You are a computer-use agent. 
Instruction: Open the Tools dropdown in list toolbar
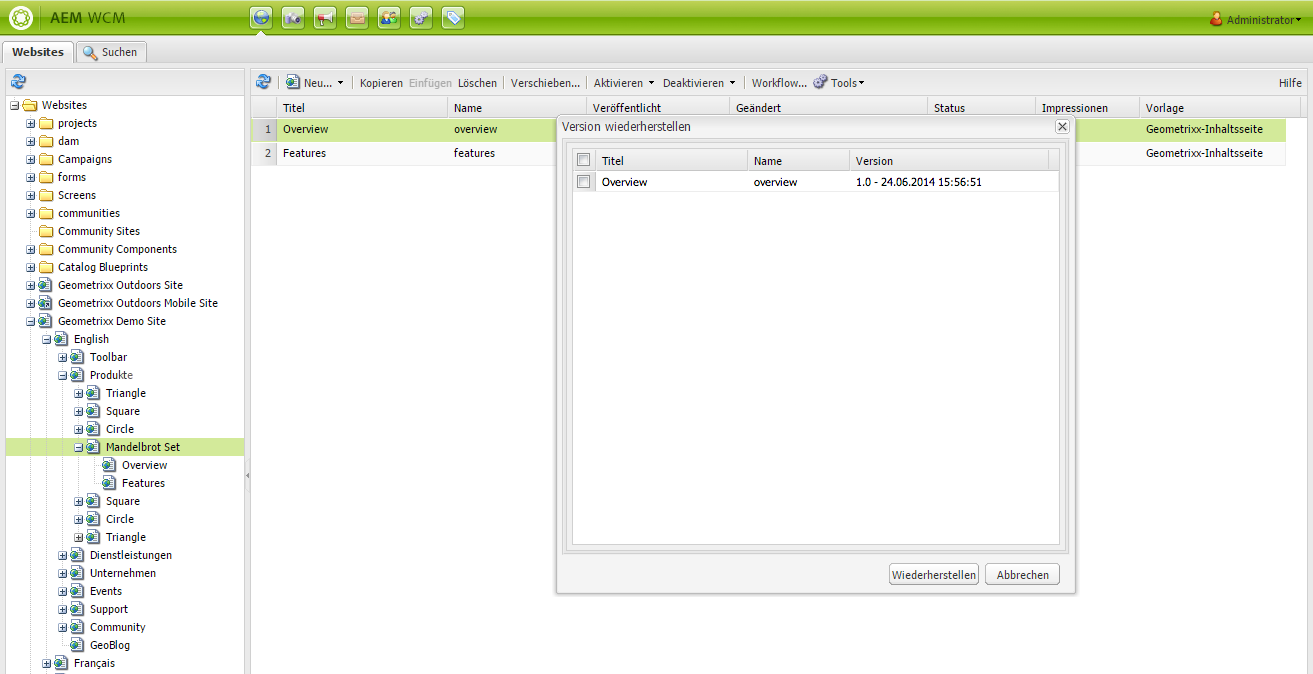point(847,83)
